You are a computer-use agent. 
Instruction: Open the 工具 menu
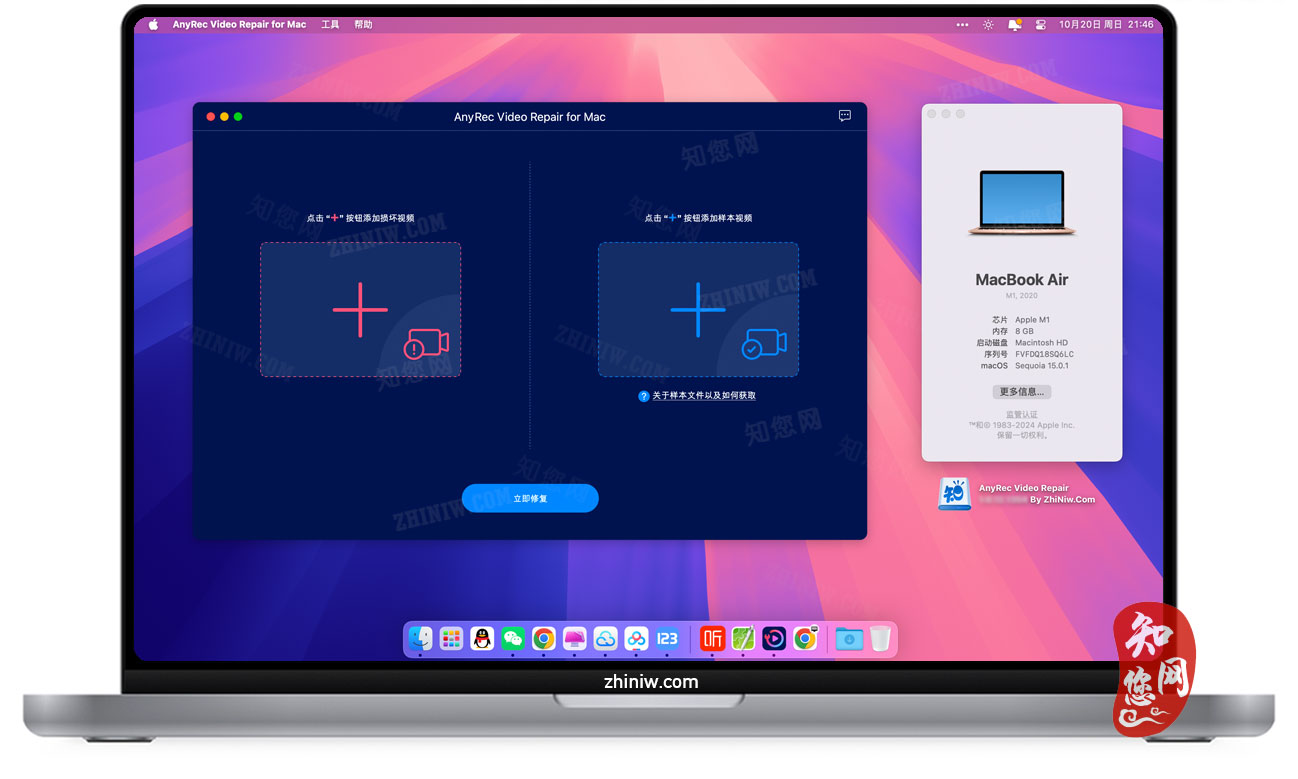pos(330,24)
